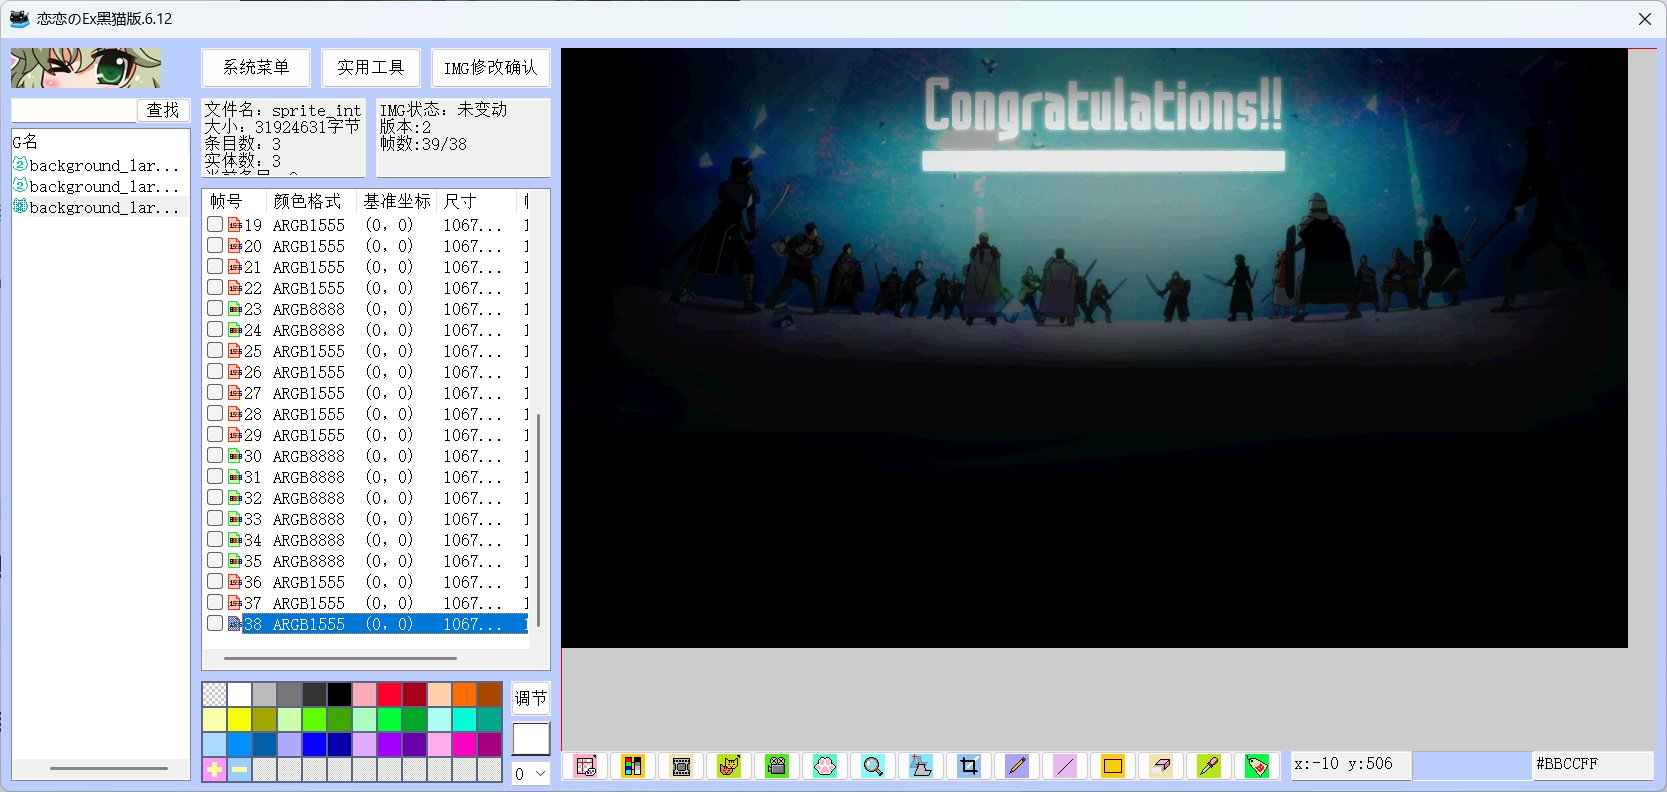Select the checkbox for frame 35
The height and width of the screenshot is (792, 1667).
click(x=215, y=560)
